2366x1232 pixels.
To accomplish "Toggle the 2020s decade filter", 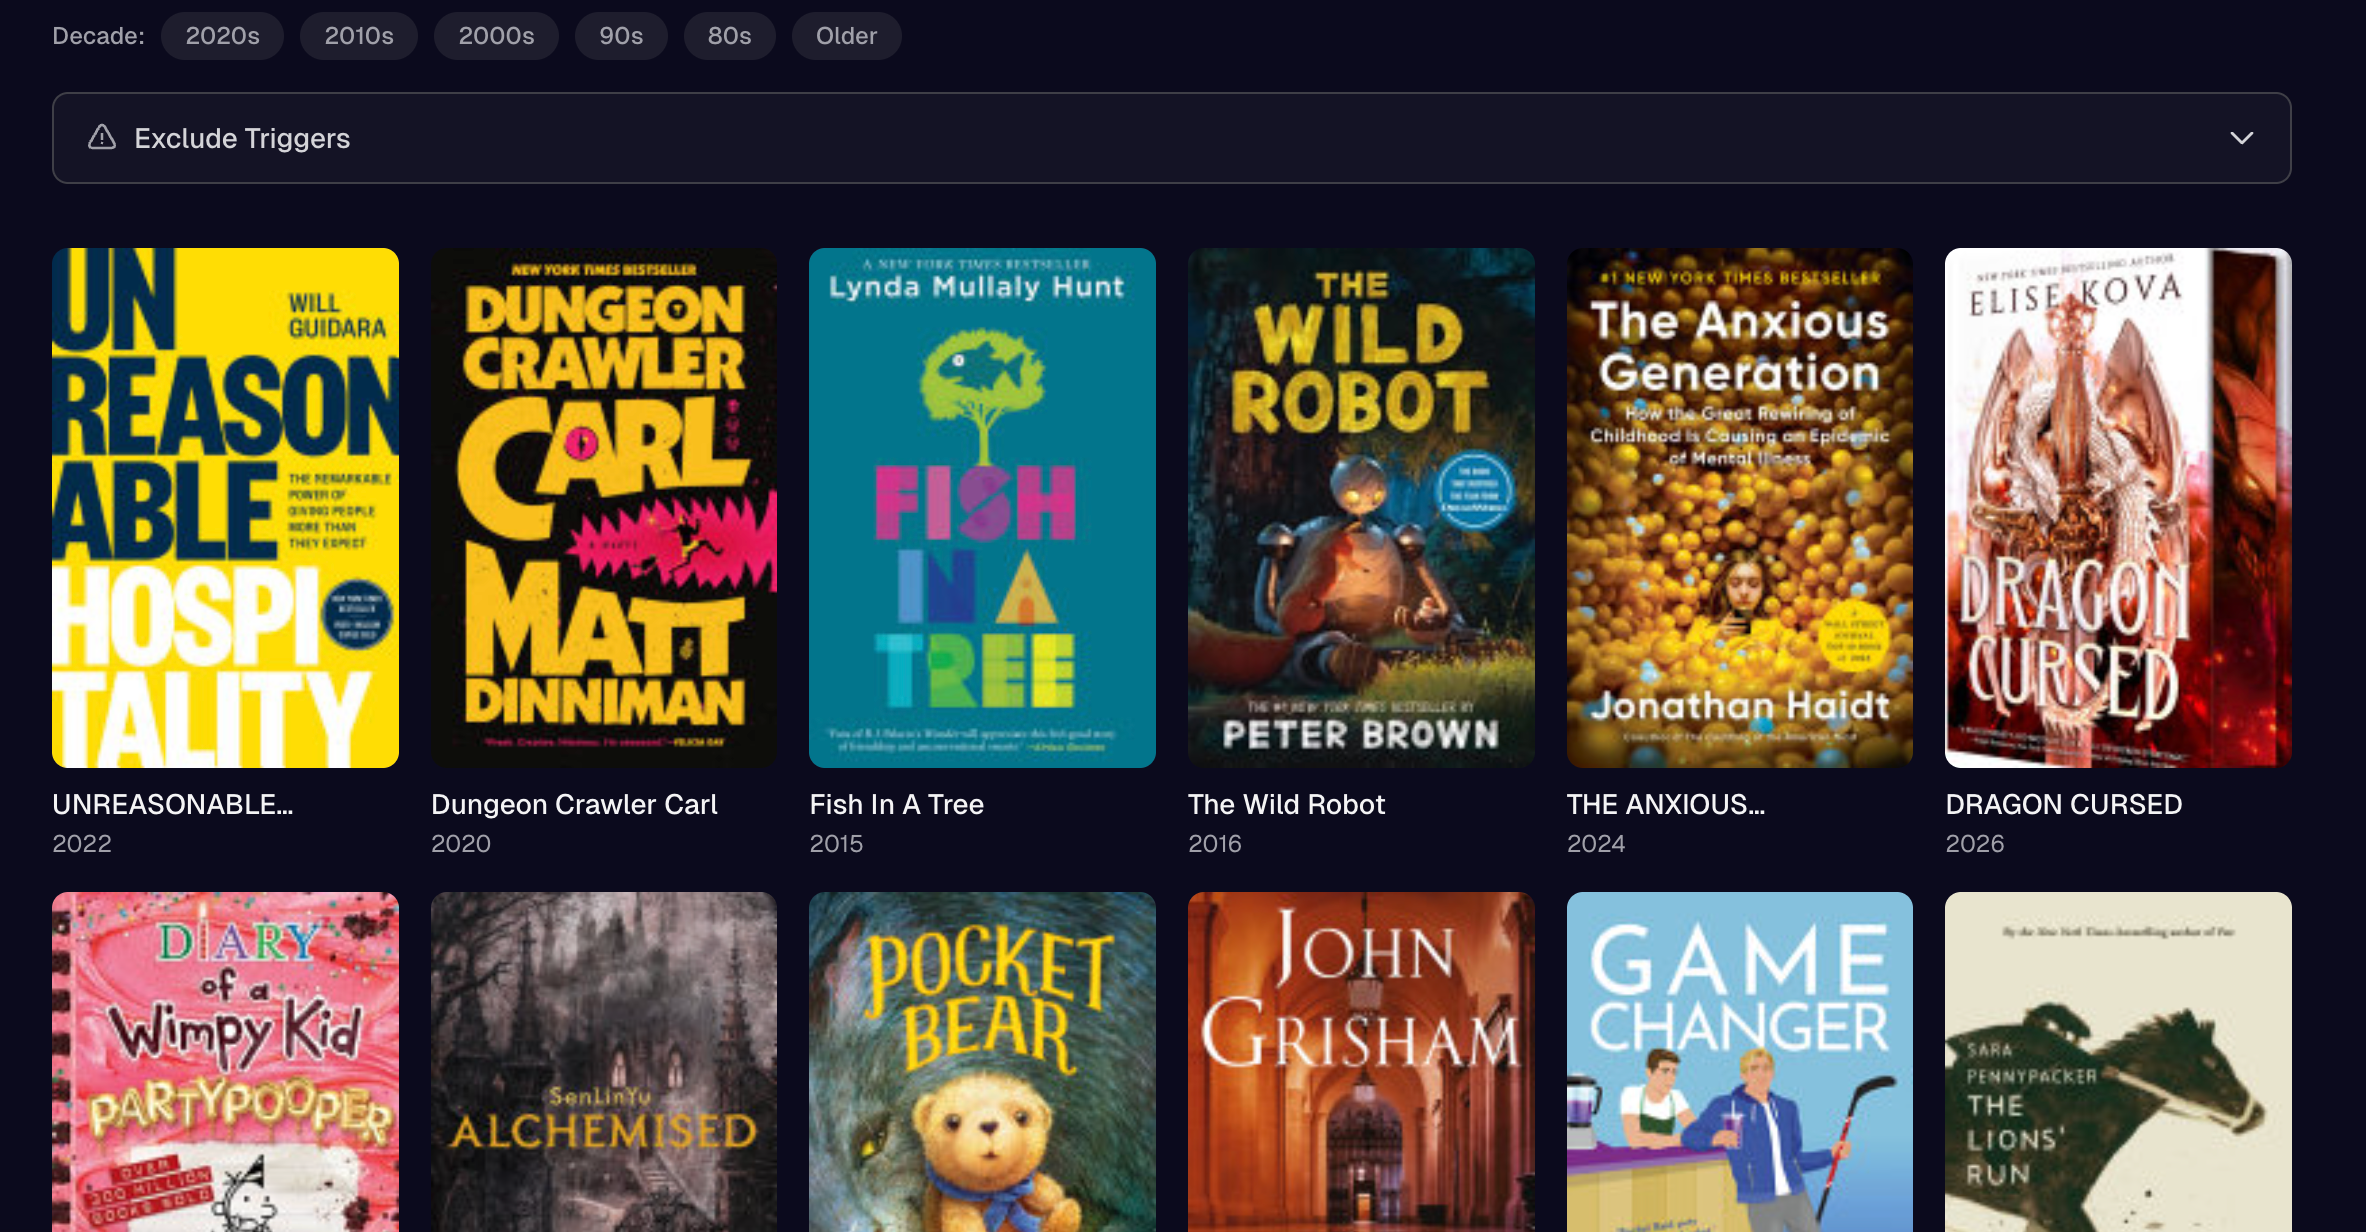I will (222, 36).
